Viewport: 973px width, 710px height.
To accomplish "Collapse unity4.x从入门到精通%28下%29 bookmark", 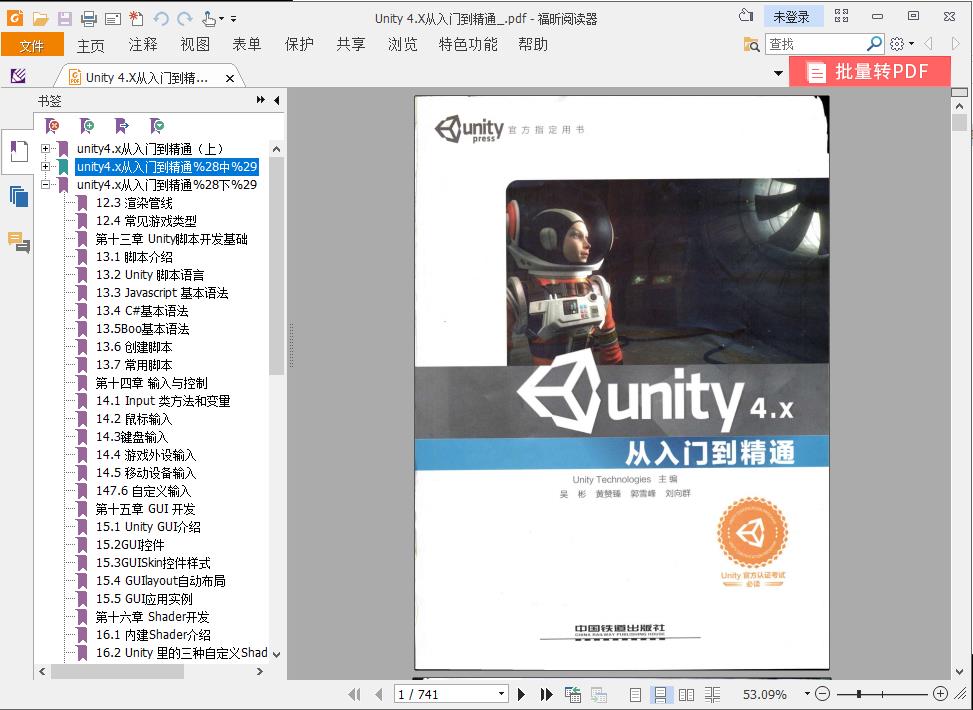I will coord(45,184).
